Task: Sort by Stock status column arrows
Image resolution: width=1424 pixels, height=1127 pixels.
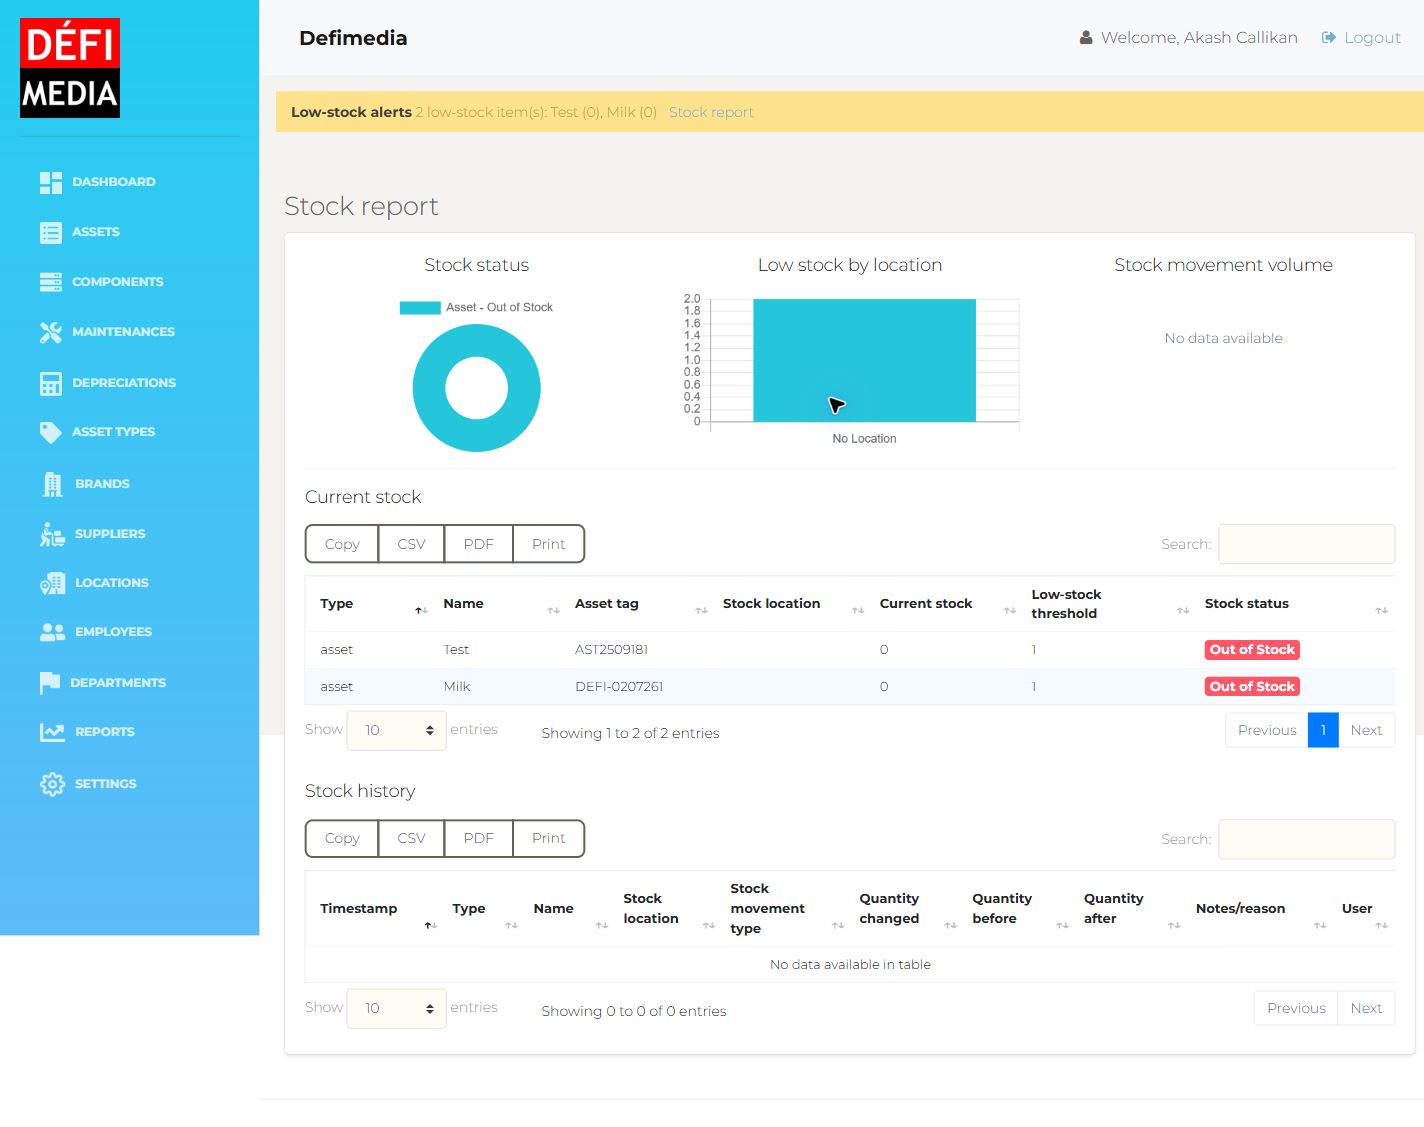Action: pyautogui.click(x=1381, y=610)
